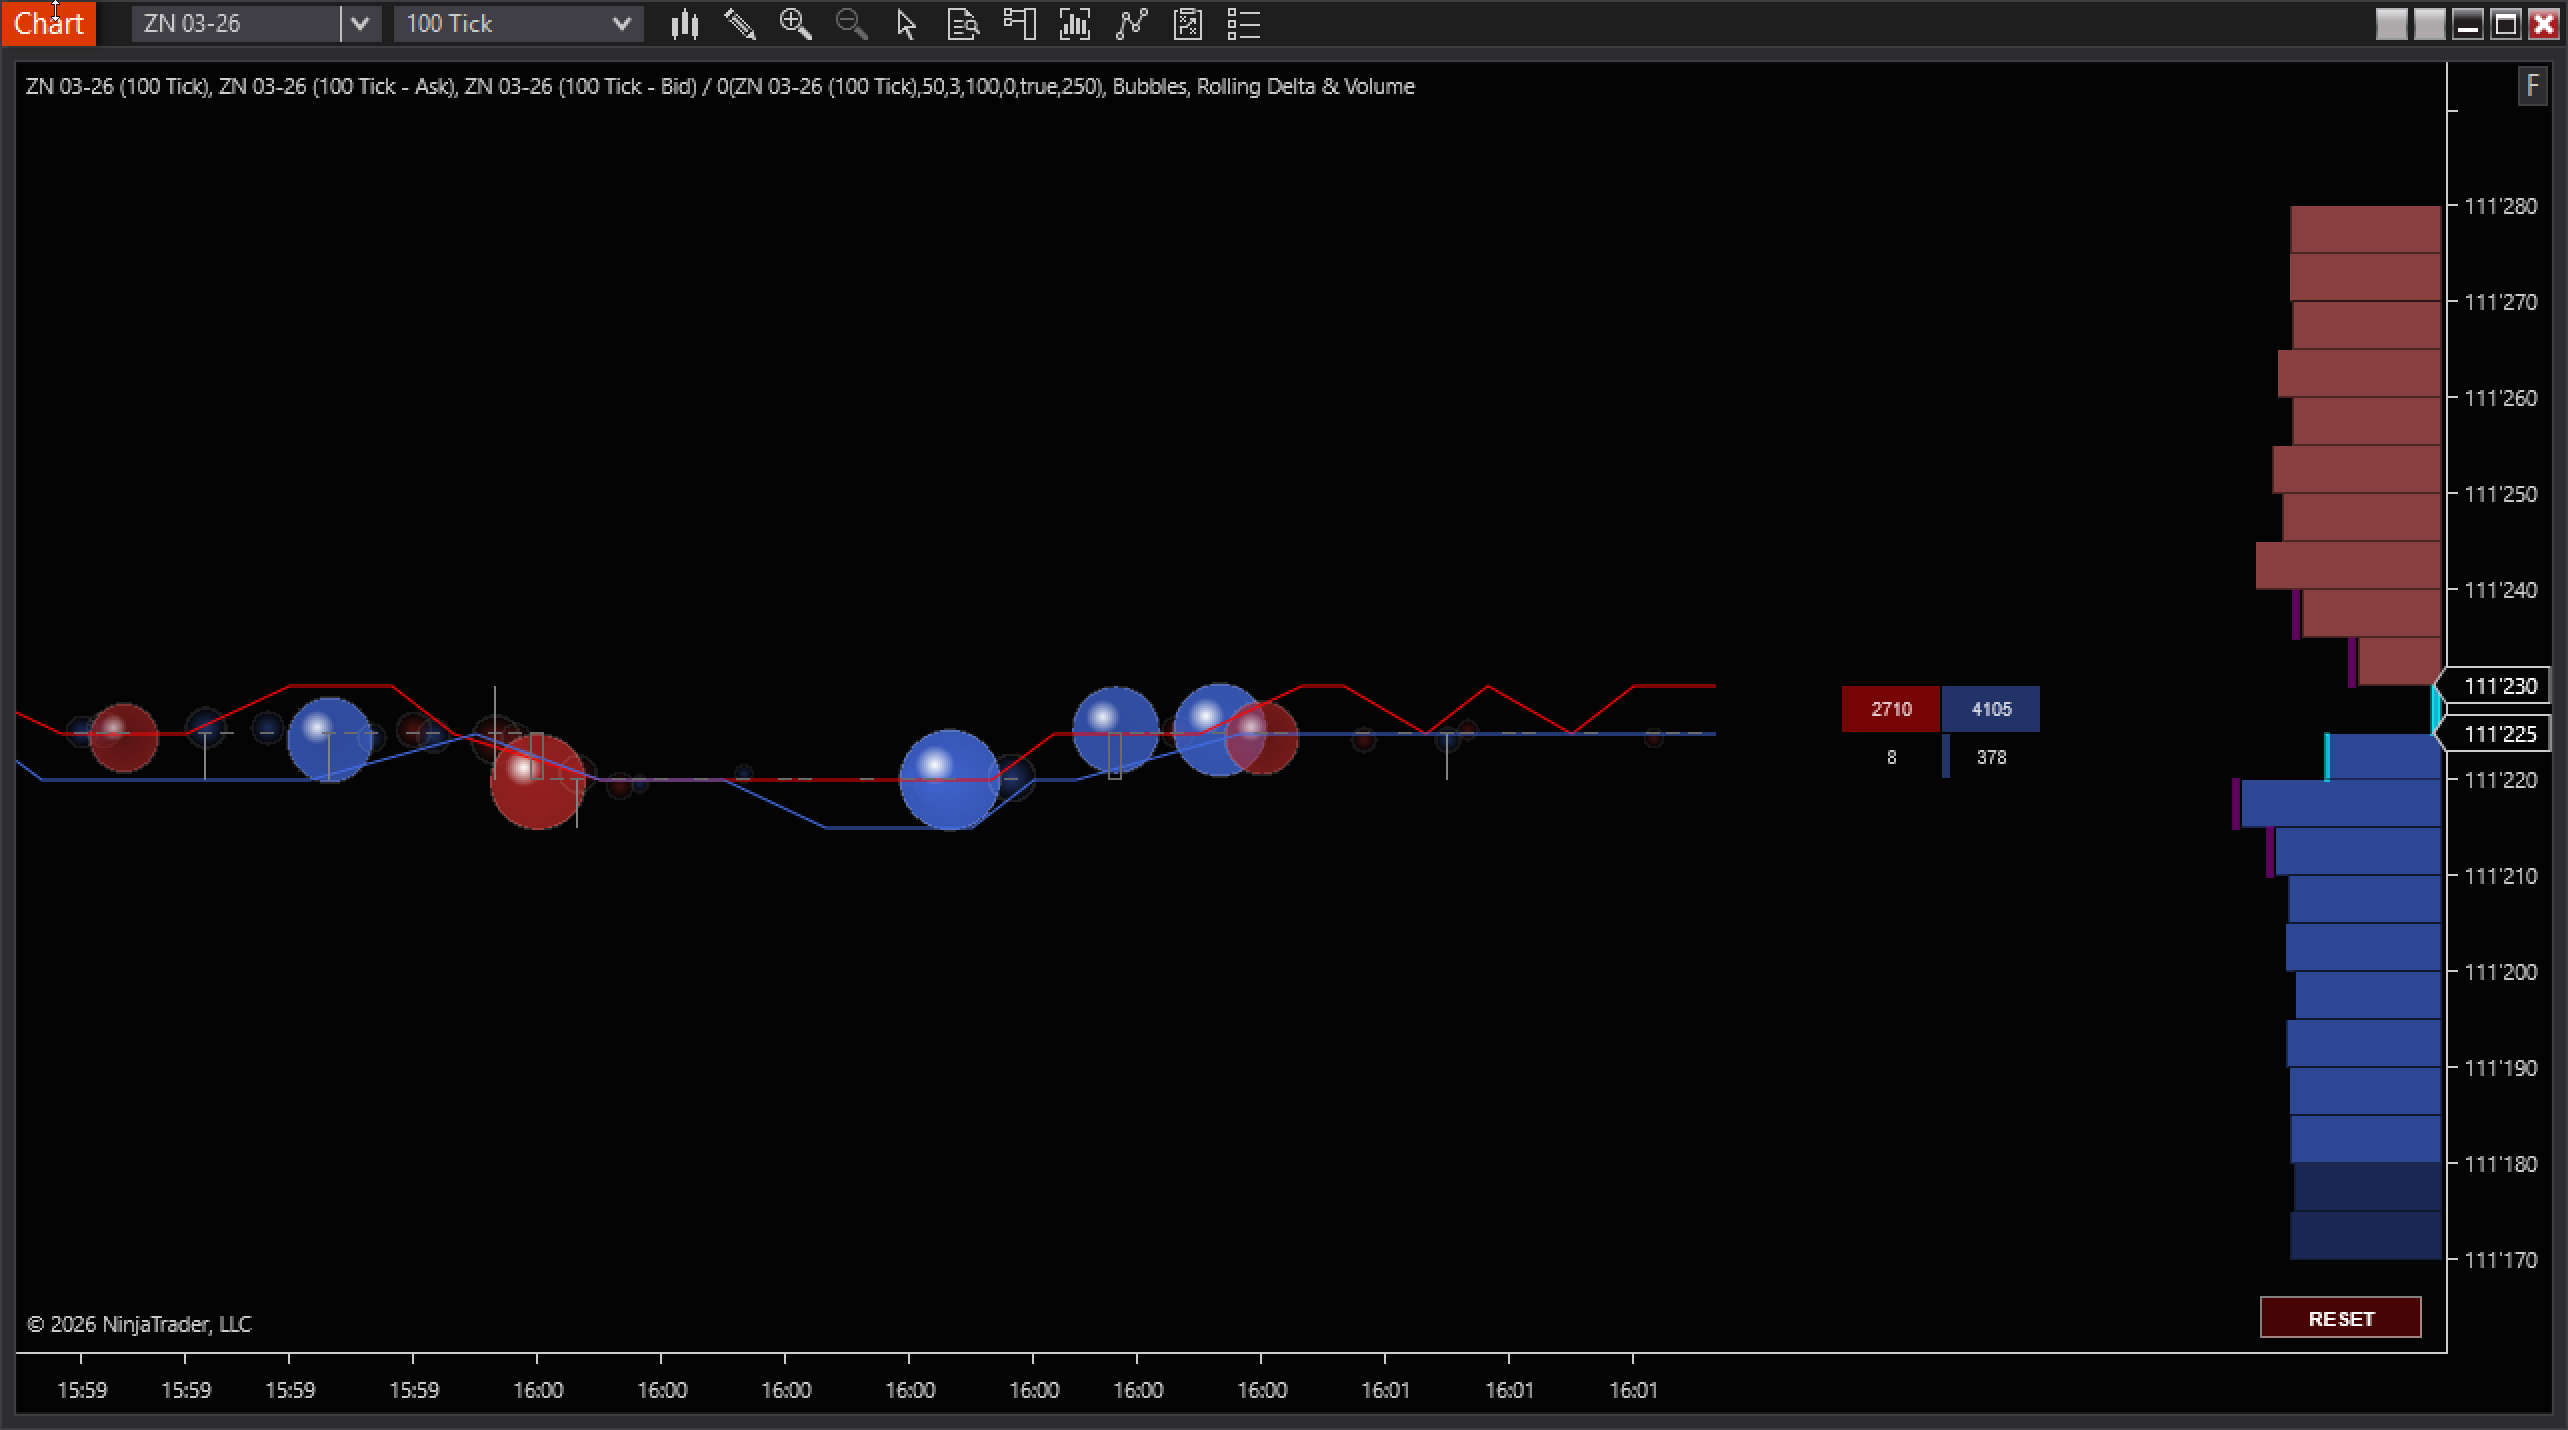
Task: Click the 111'220 price axis label
Action: [x=2501, y=780]
